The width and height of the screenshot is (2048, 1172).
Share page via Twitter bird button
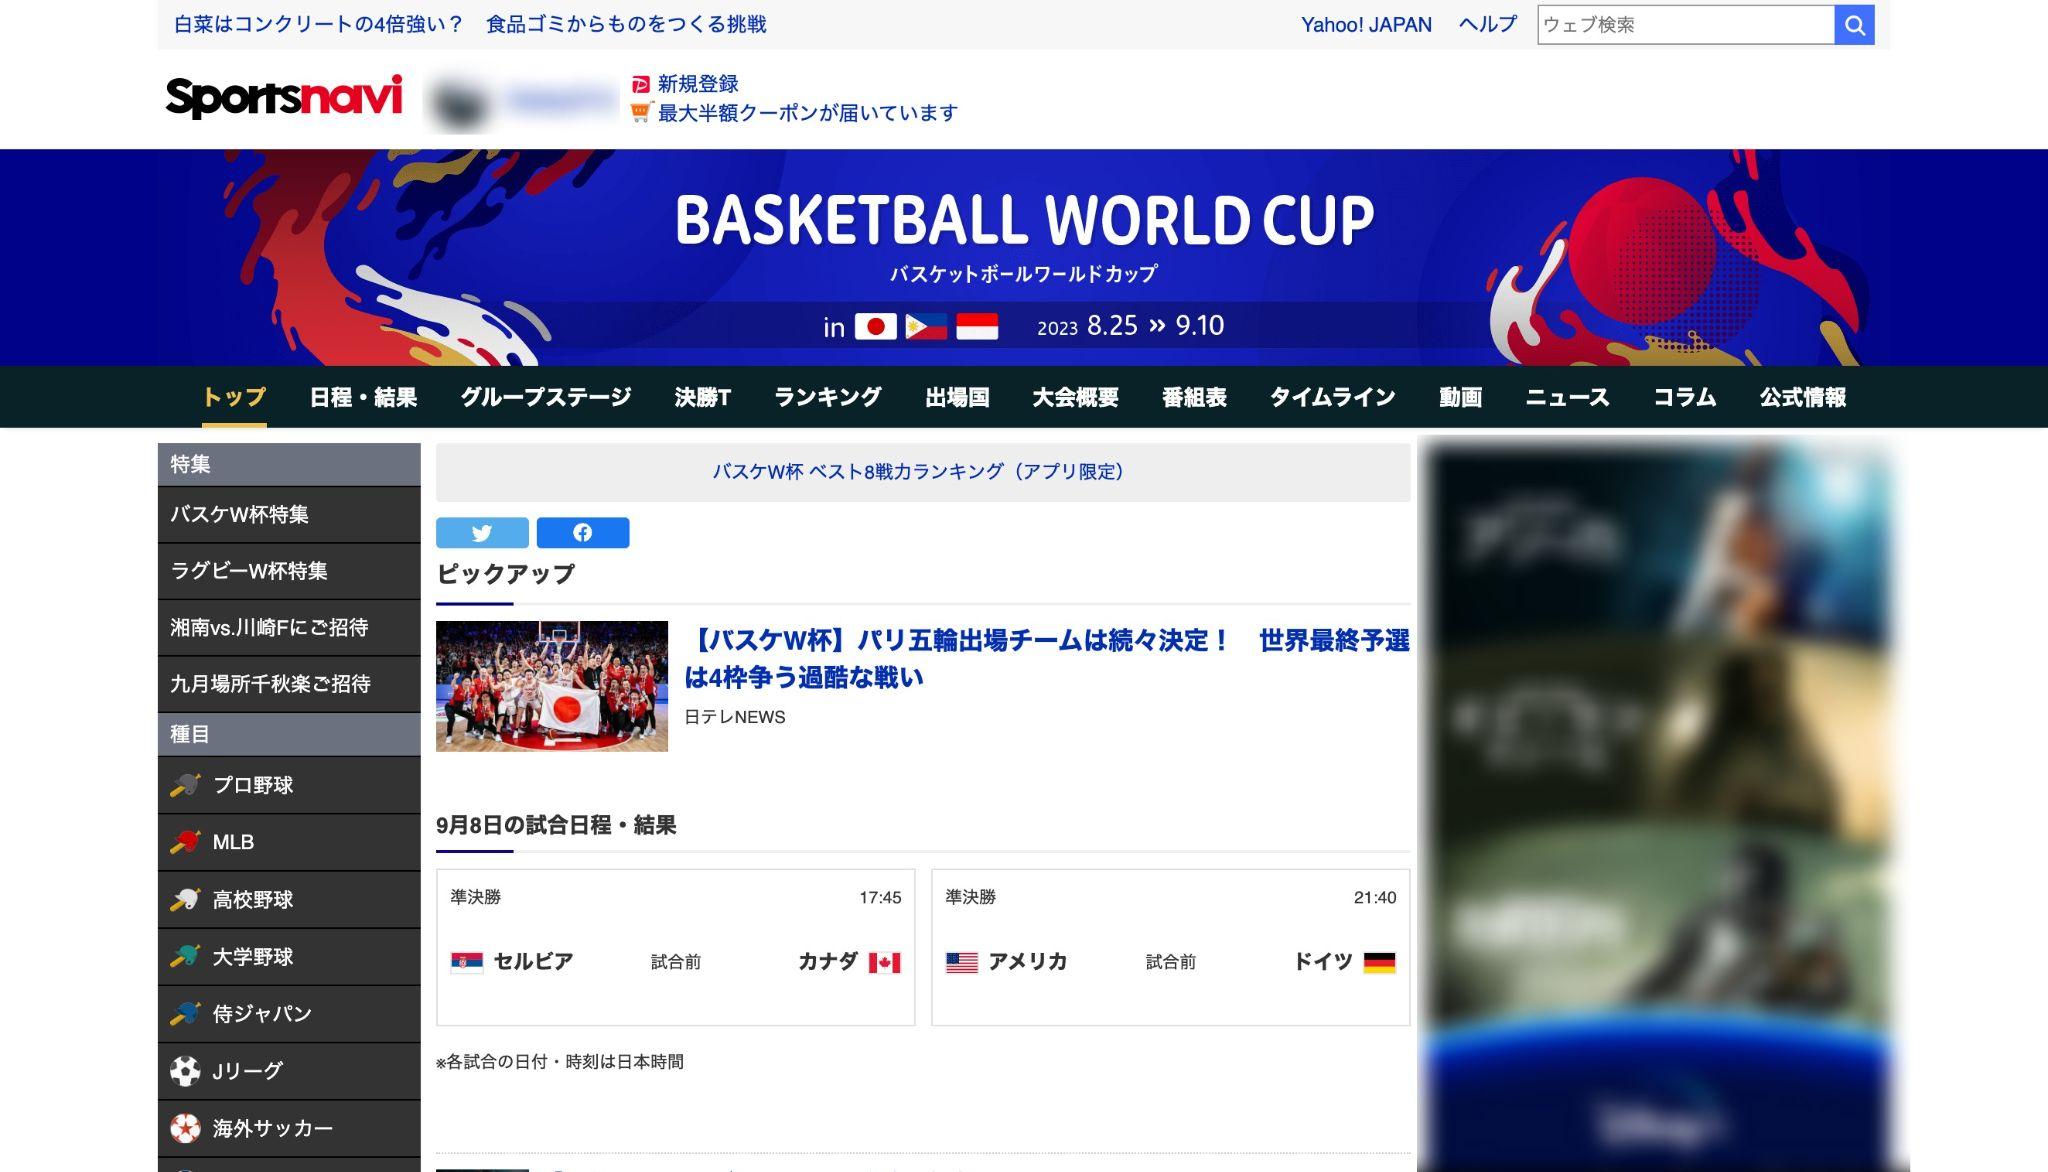[482, 533]
